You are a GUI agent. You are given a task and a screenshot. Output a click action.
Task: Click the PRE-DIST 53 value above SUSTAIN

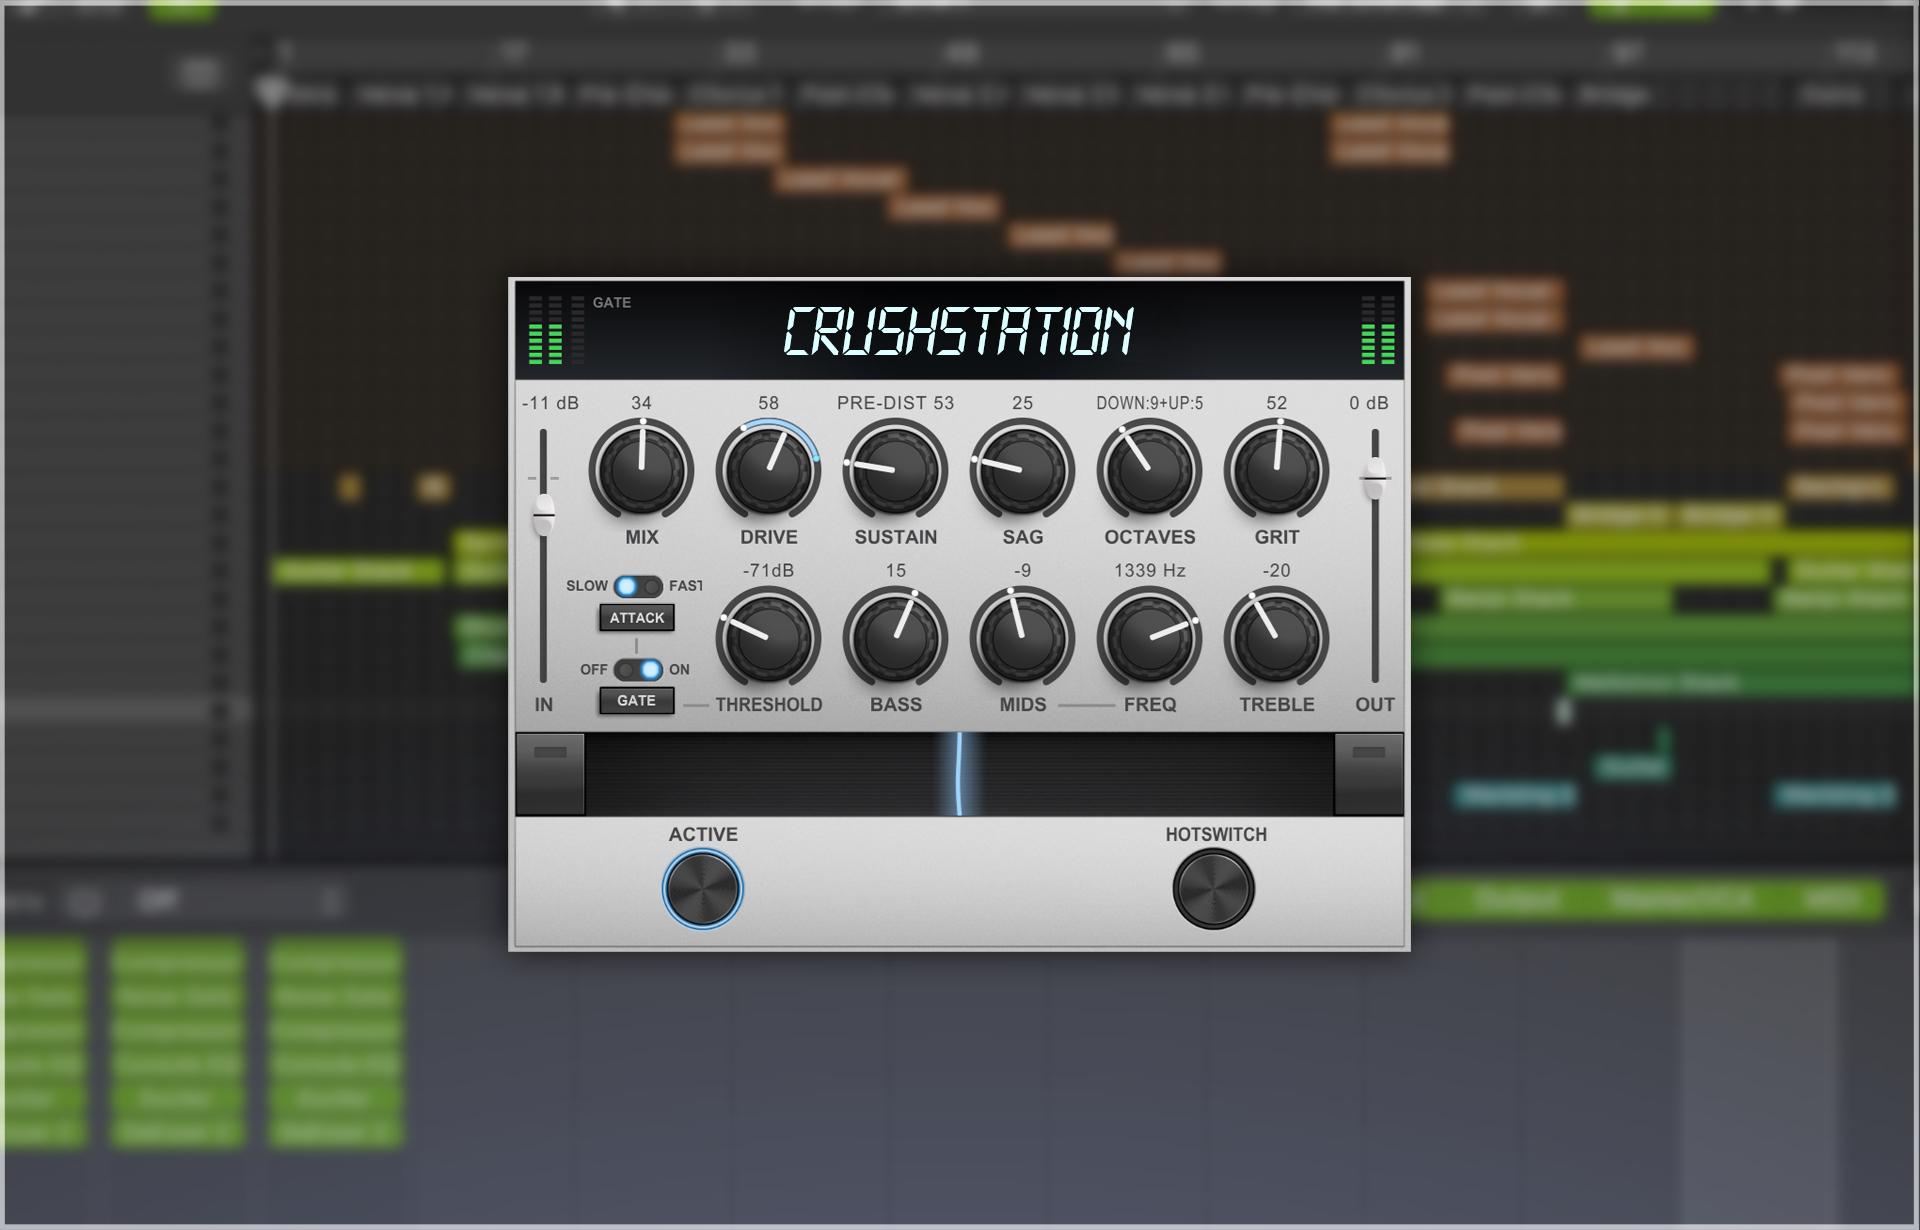coord(895,403)
